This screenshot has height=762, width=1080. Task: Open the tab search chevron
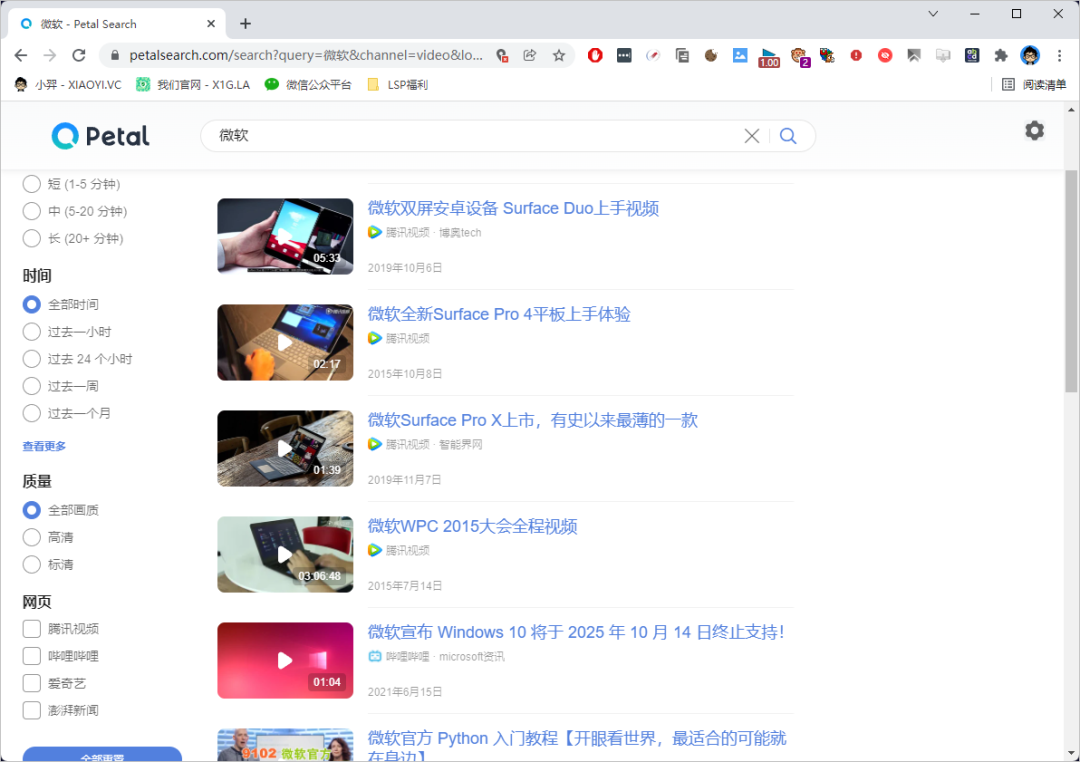tap(933, 14)
